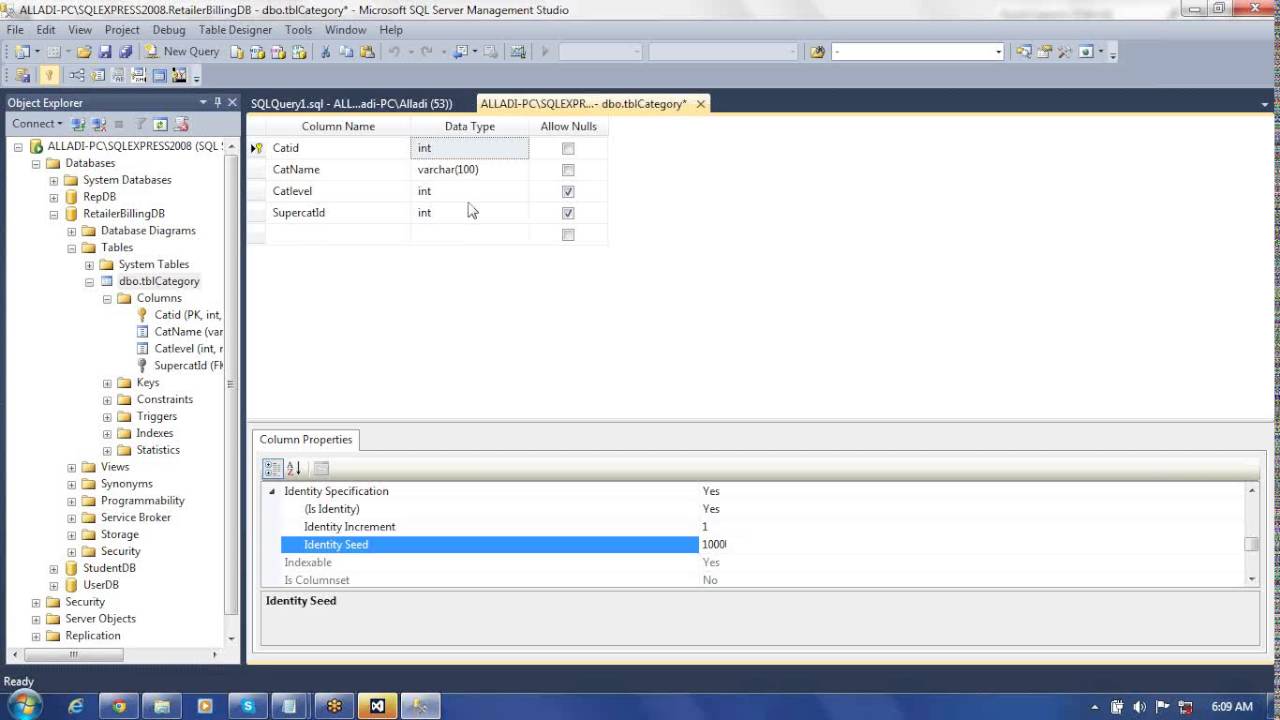
Task: Open the find combo box dropdown in toolbar
Action: coord(998,51)
